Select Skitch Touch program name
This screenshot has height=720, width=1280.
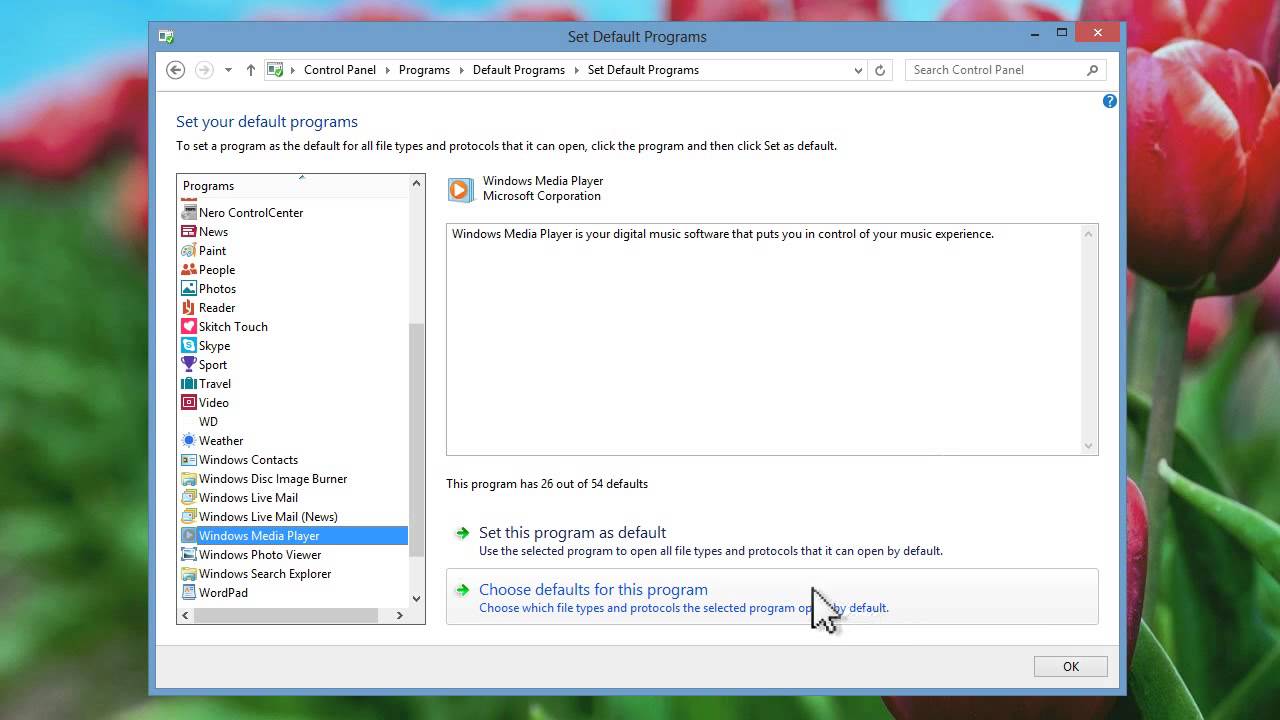click(233, 327)
